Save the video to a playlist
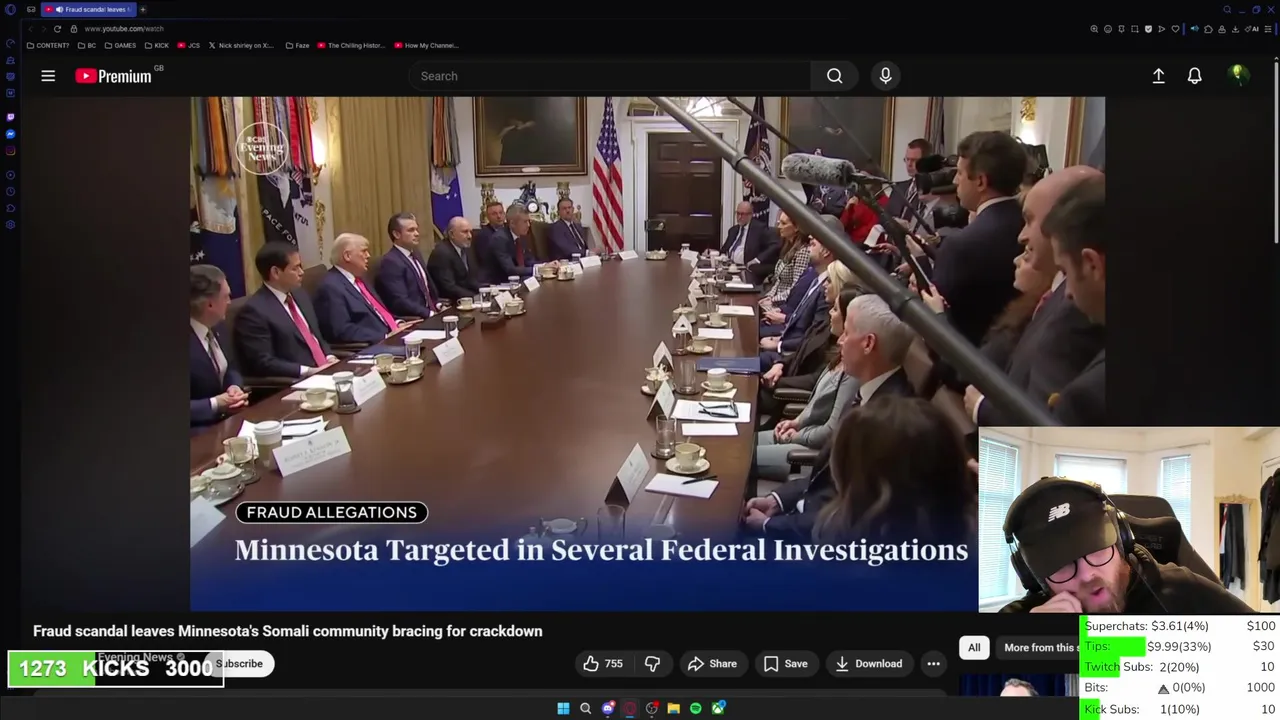This screenshot has width=1280, height=720. (785, 663)
